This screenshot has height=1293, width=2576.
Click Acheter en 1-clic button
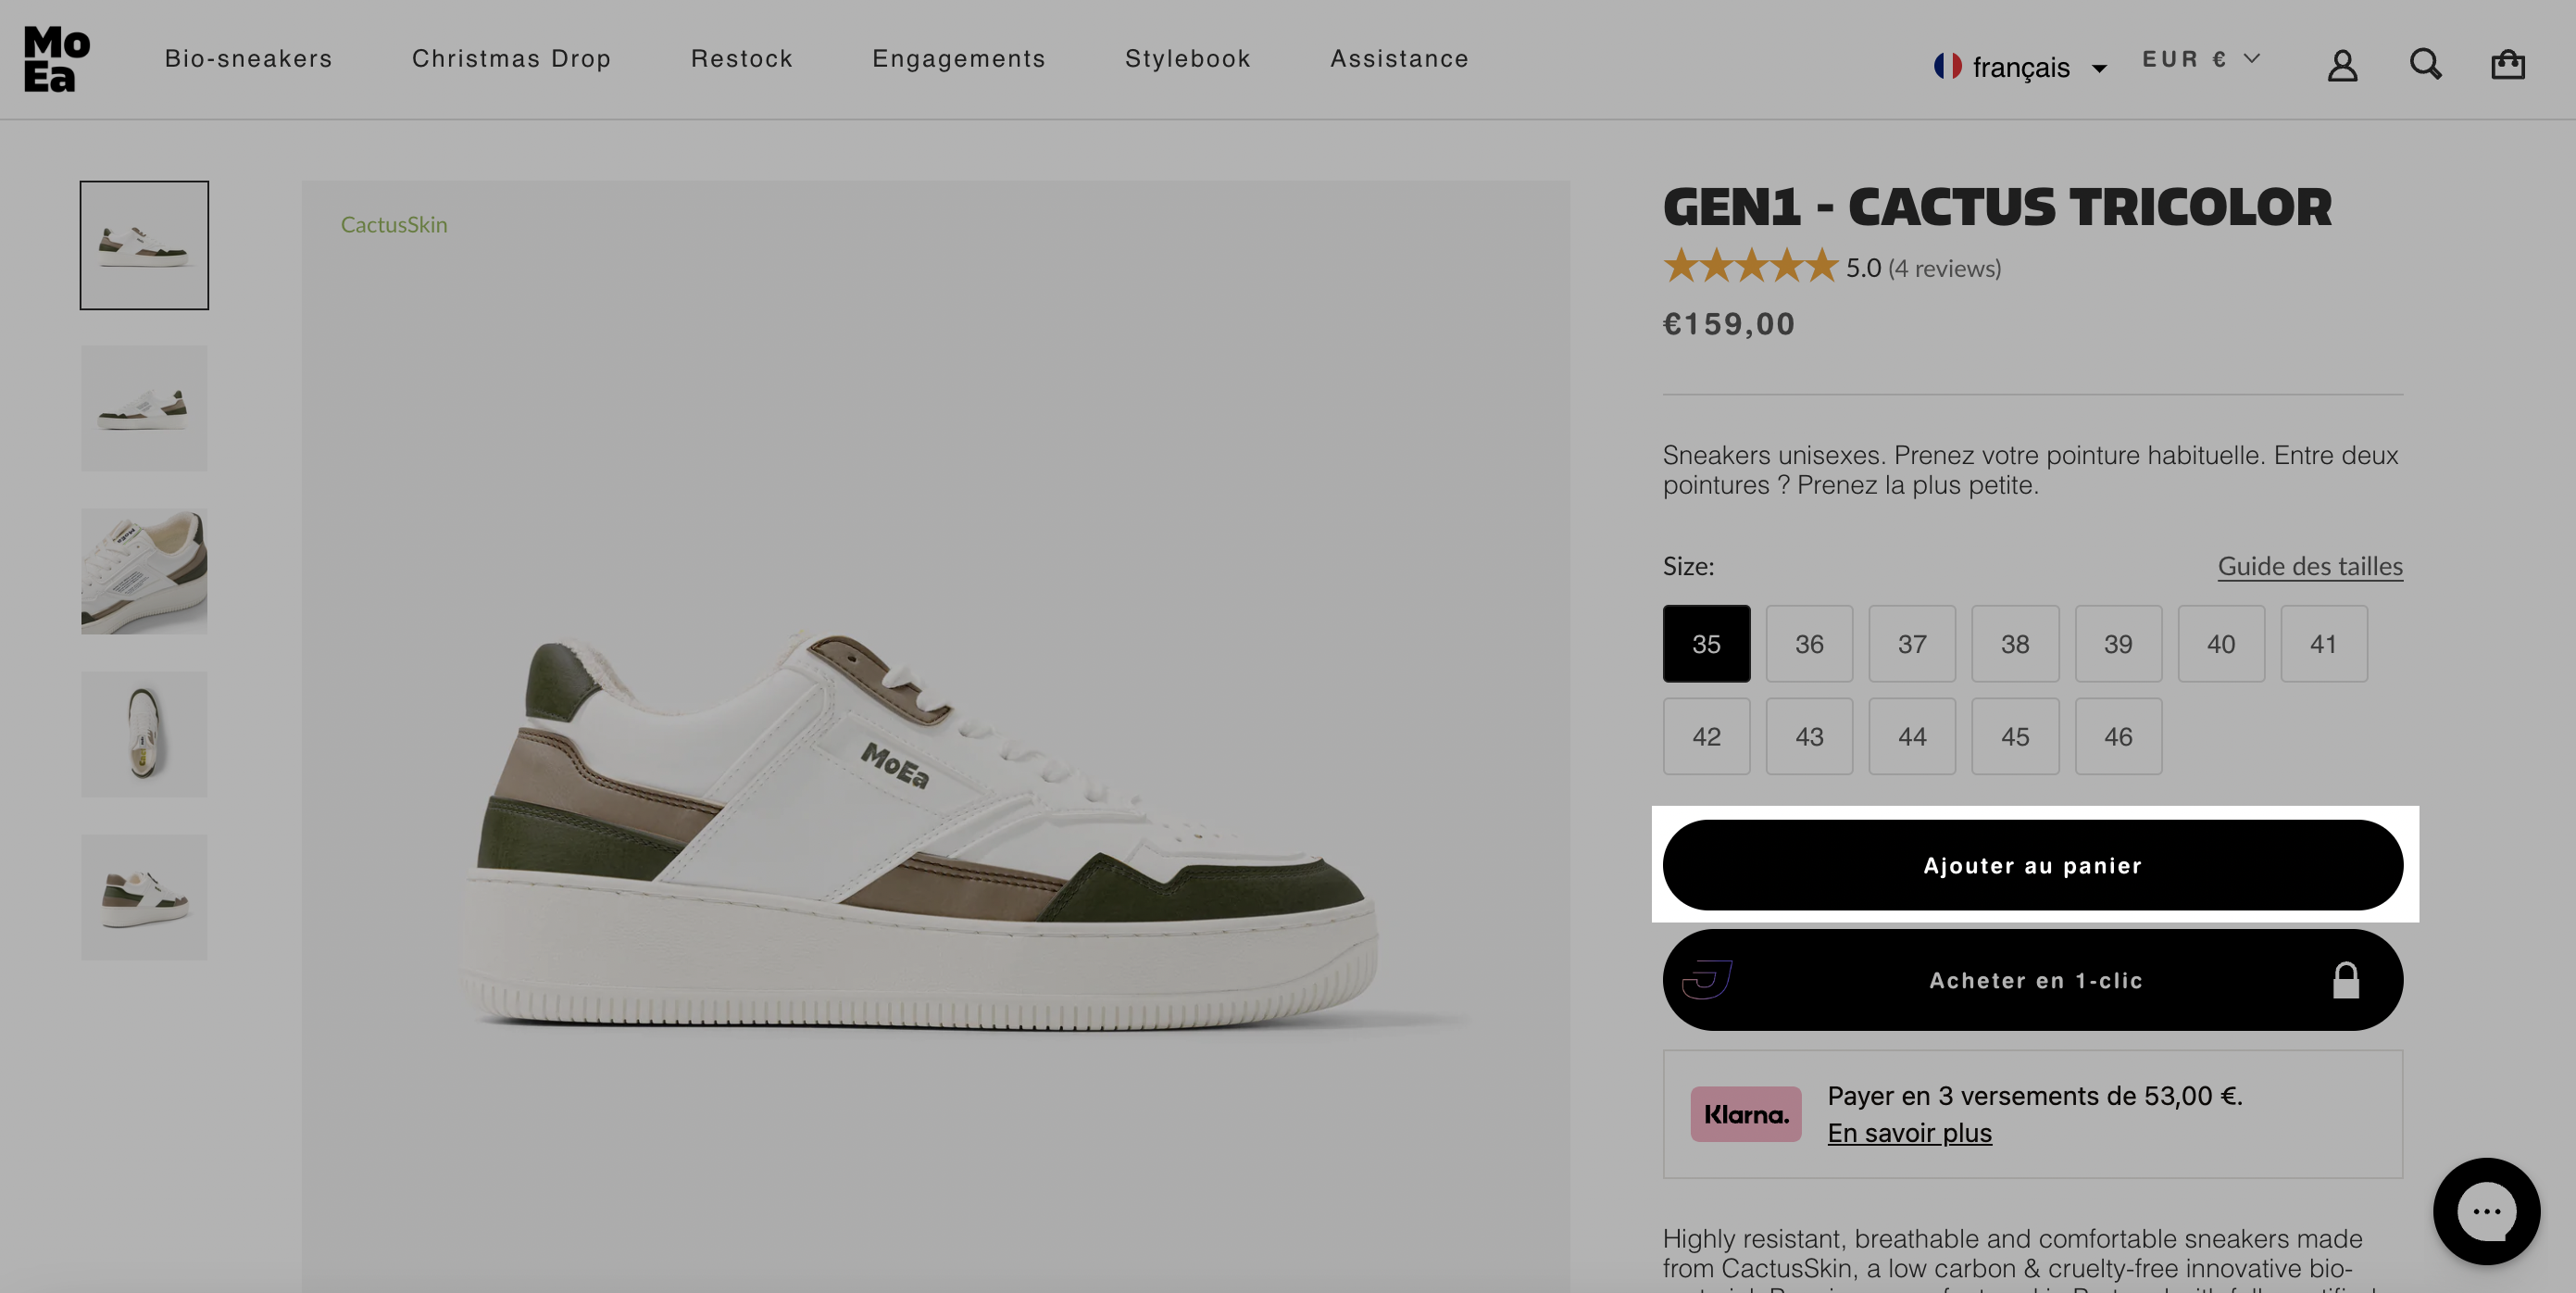click(x=2032, y=980)
